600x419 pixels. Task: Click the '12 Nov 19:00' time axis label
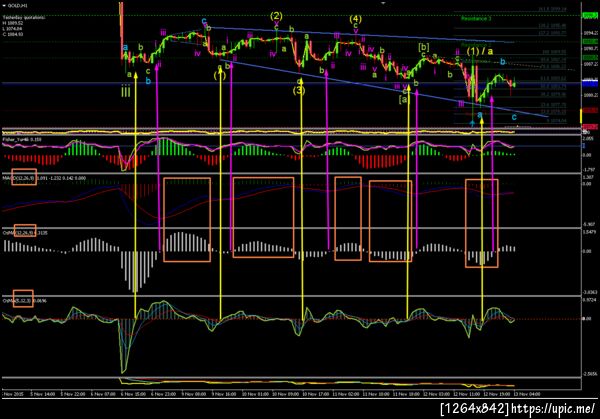(x=497, y=393)
